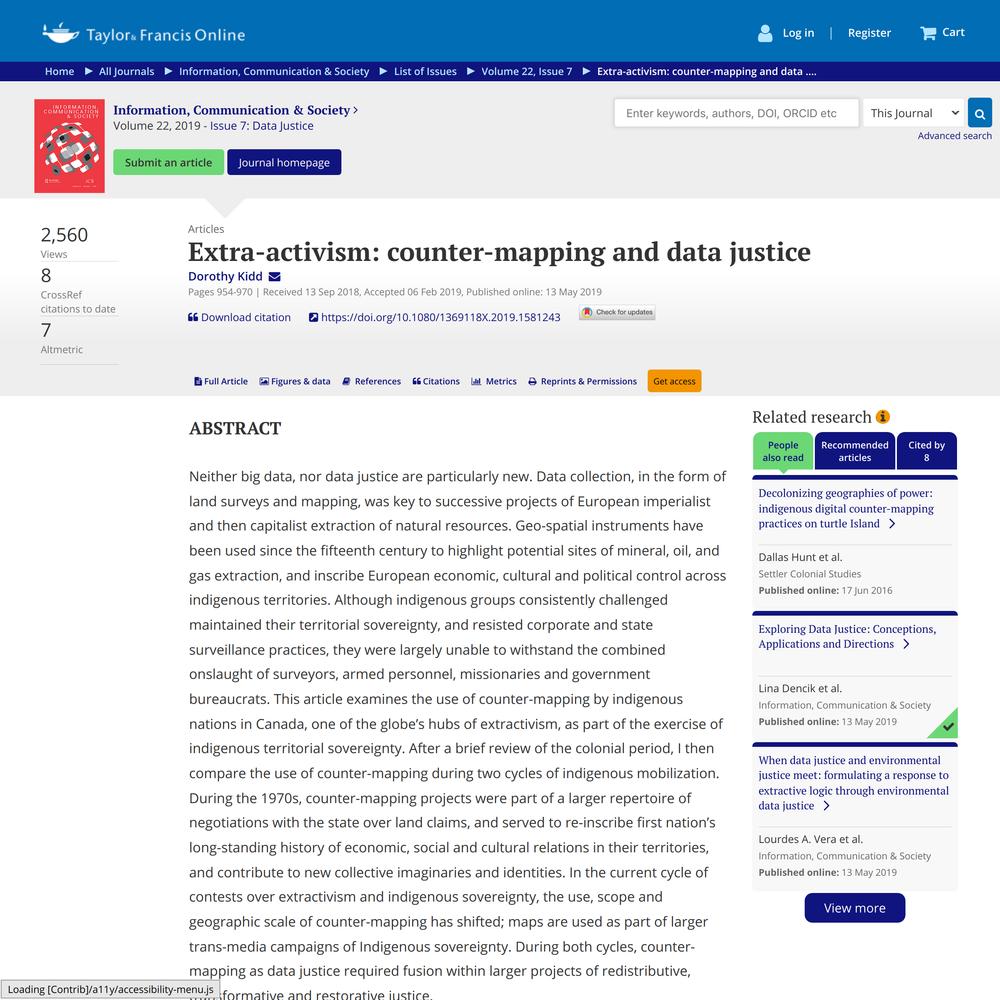Click the chevron after the journal title
The width and height of the screenshot is (1000, 1000).
[356, 110]
